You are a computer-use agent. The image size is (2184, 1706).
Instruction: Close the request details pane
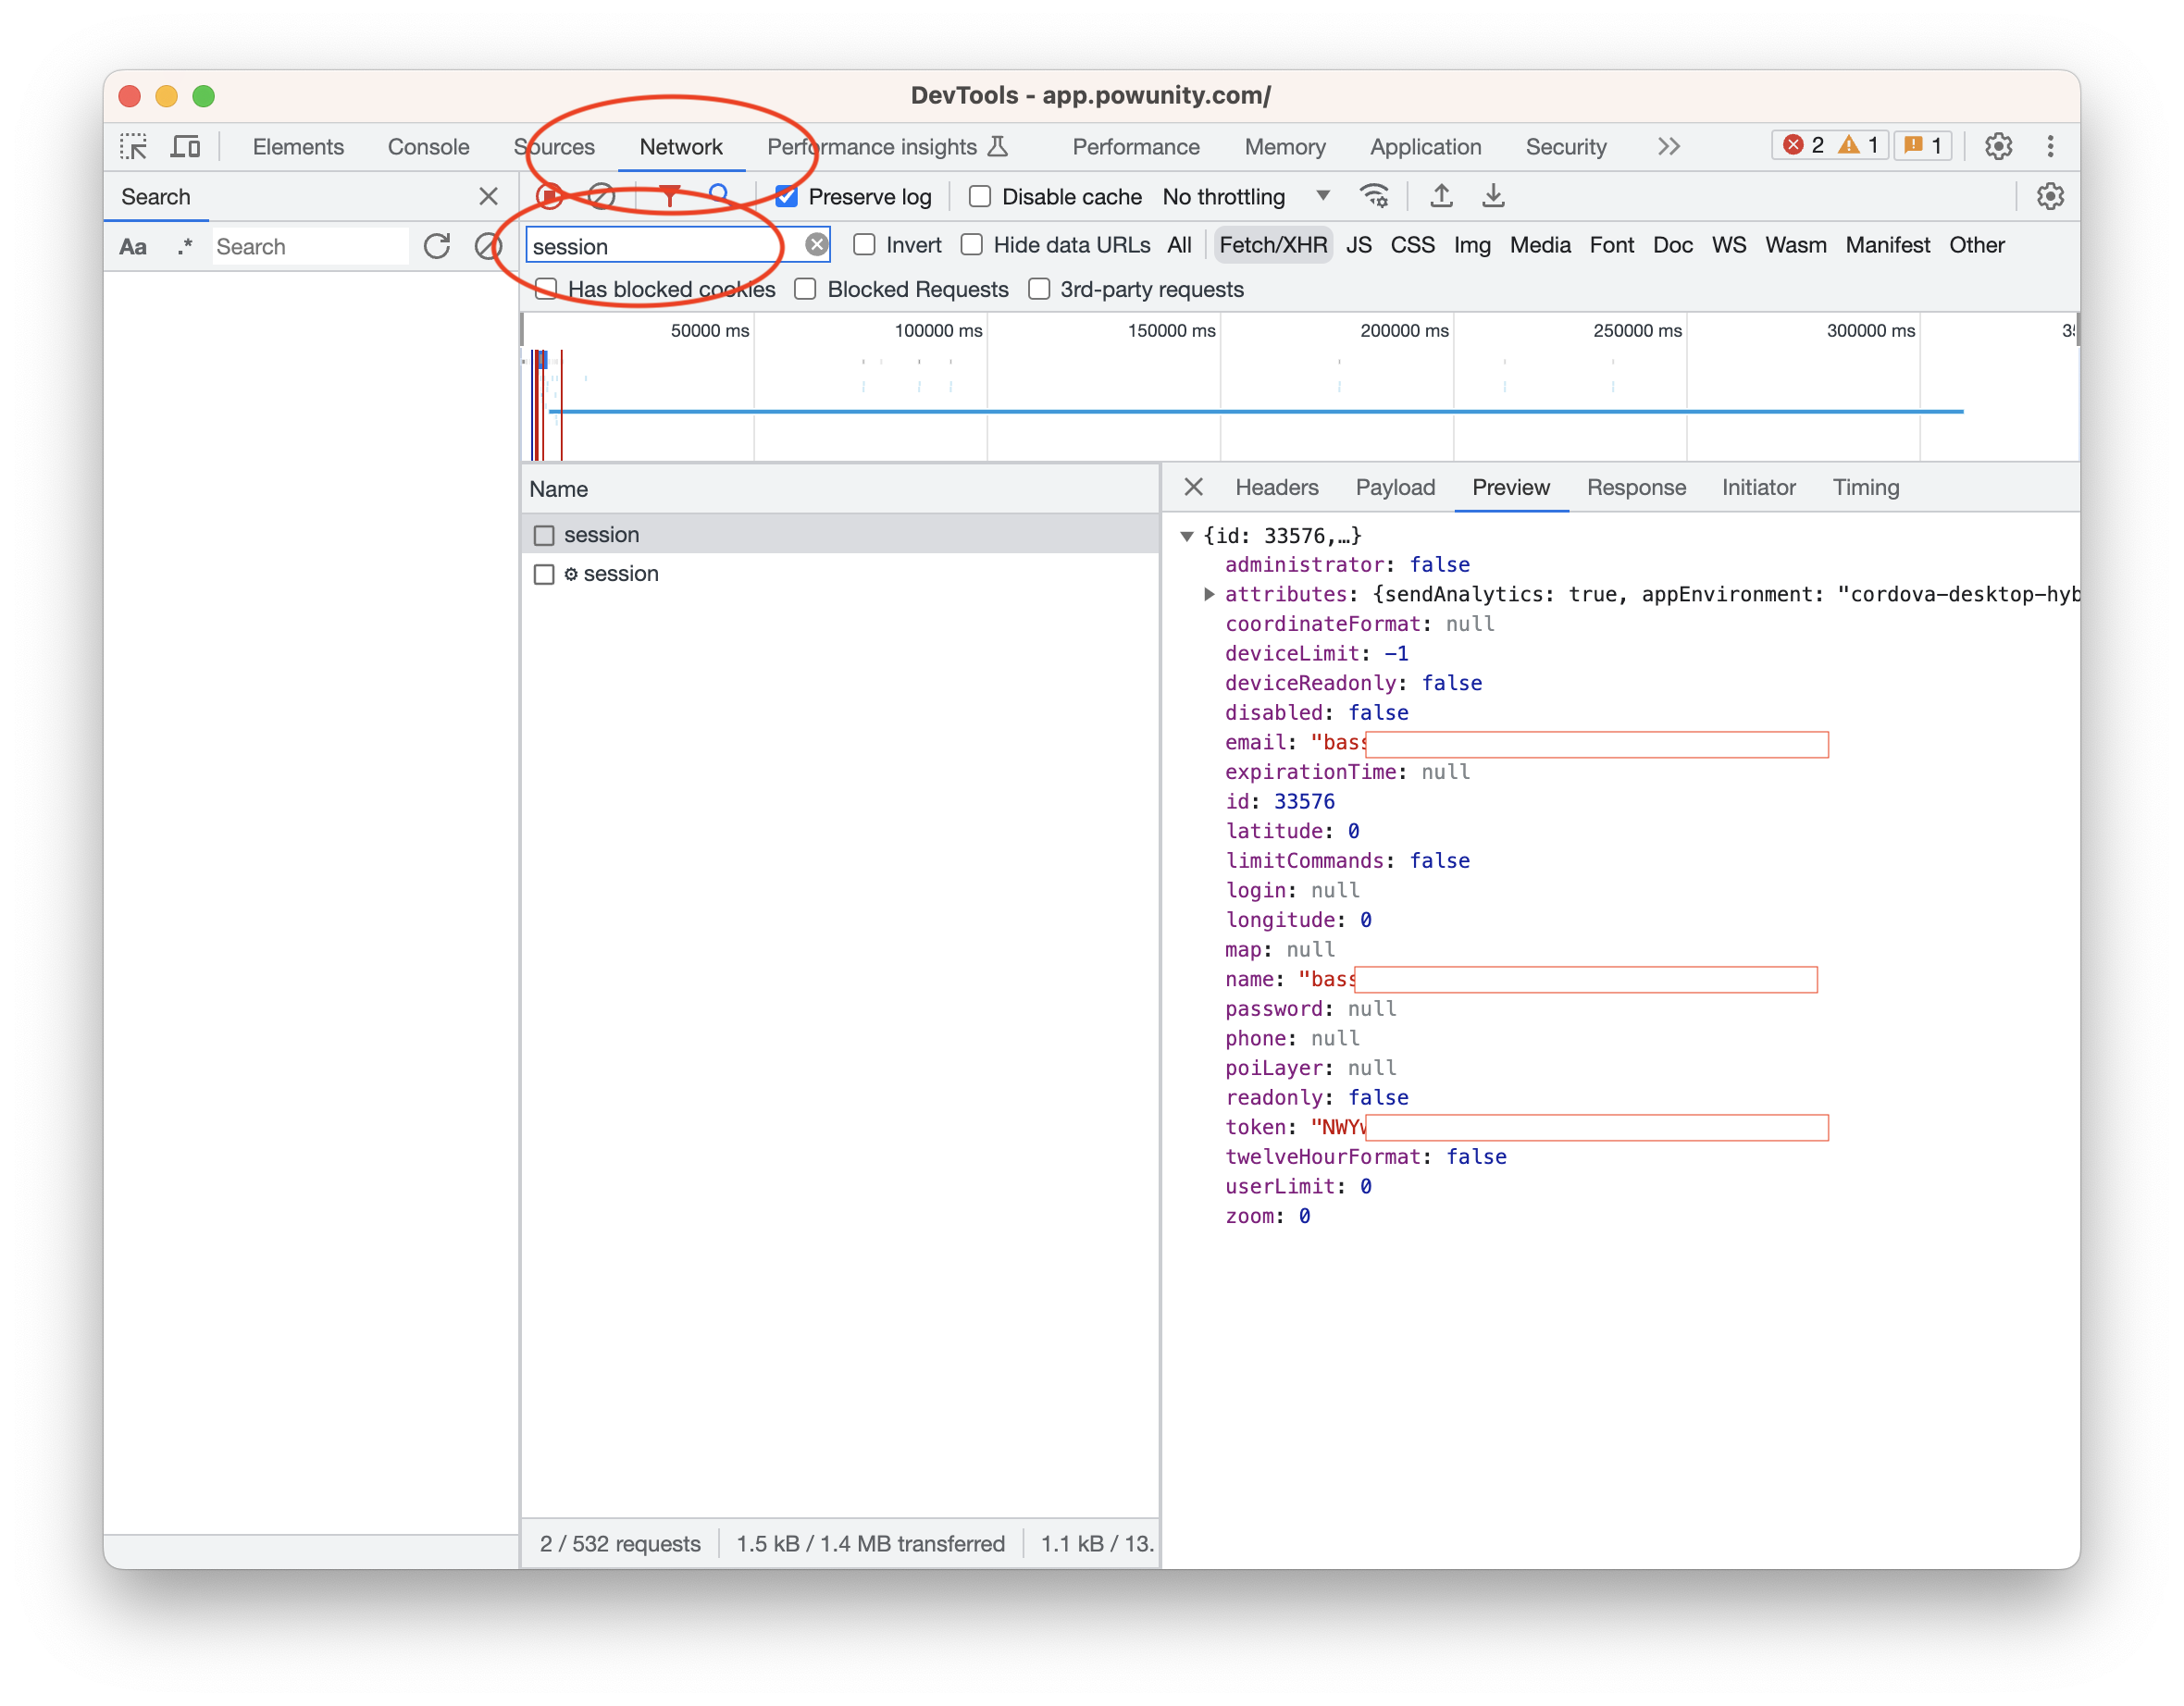click(x=1193, y=487)
